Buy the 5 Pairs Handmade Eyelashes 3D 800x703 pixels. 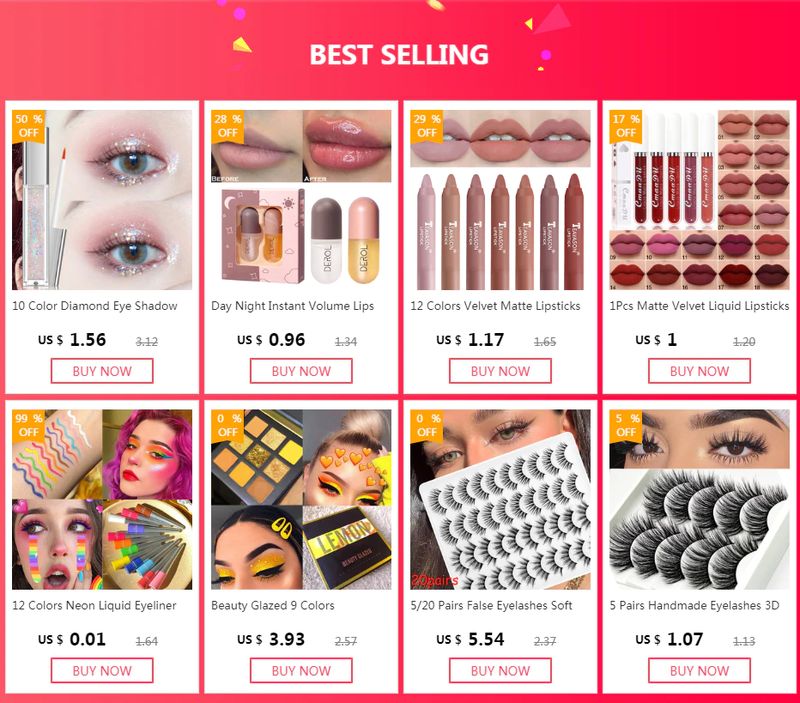pyautogui.click(x=699, y=670)
